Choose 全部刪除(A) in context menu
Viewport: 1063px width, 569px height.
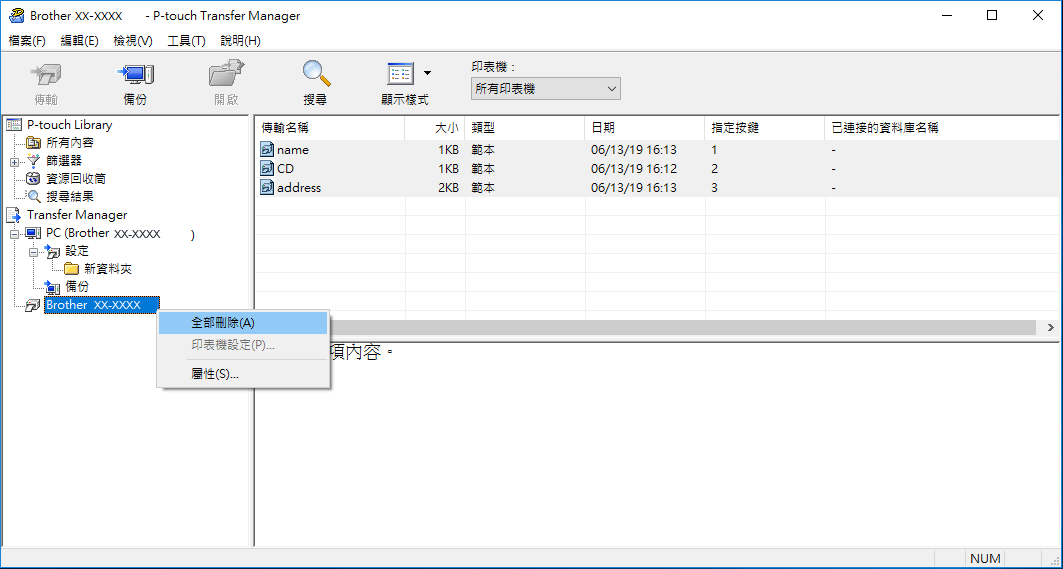coord(243,323)
